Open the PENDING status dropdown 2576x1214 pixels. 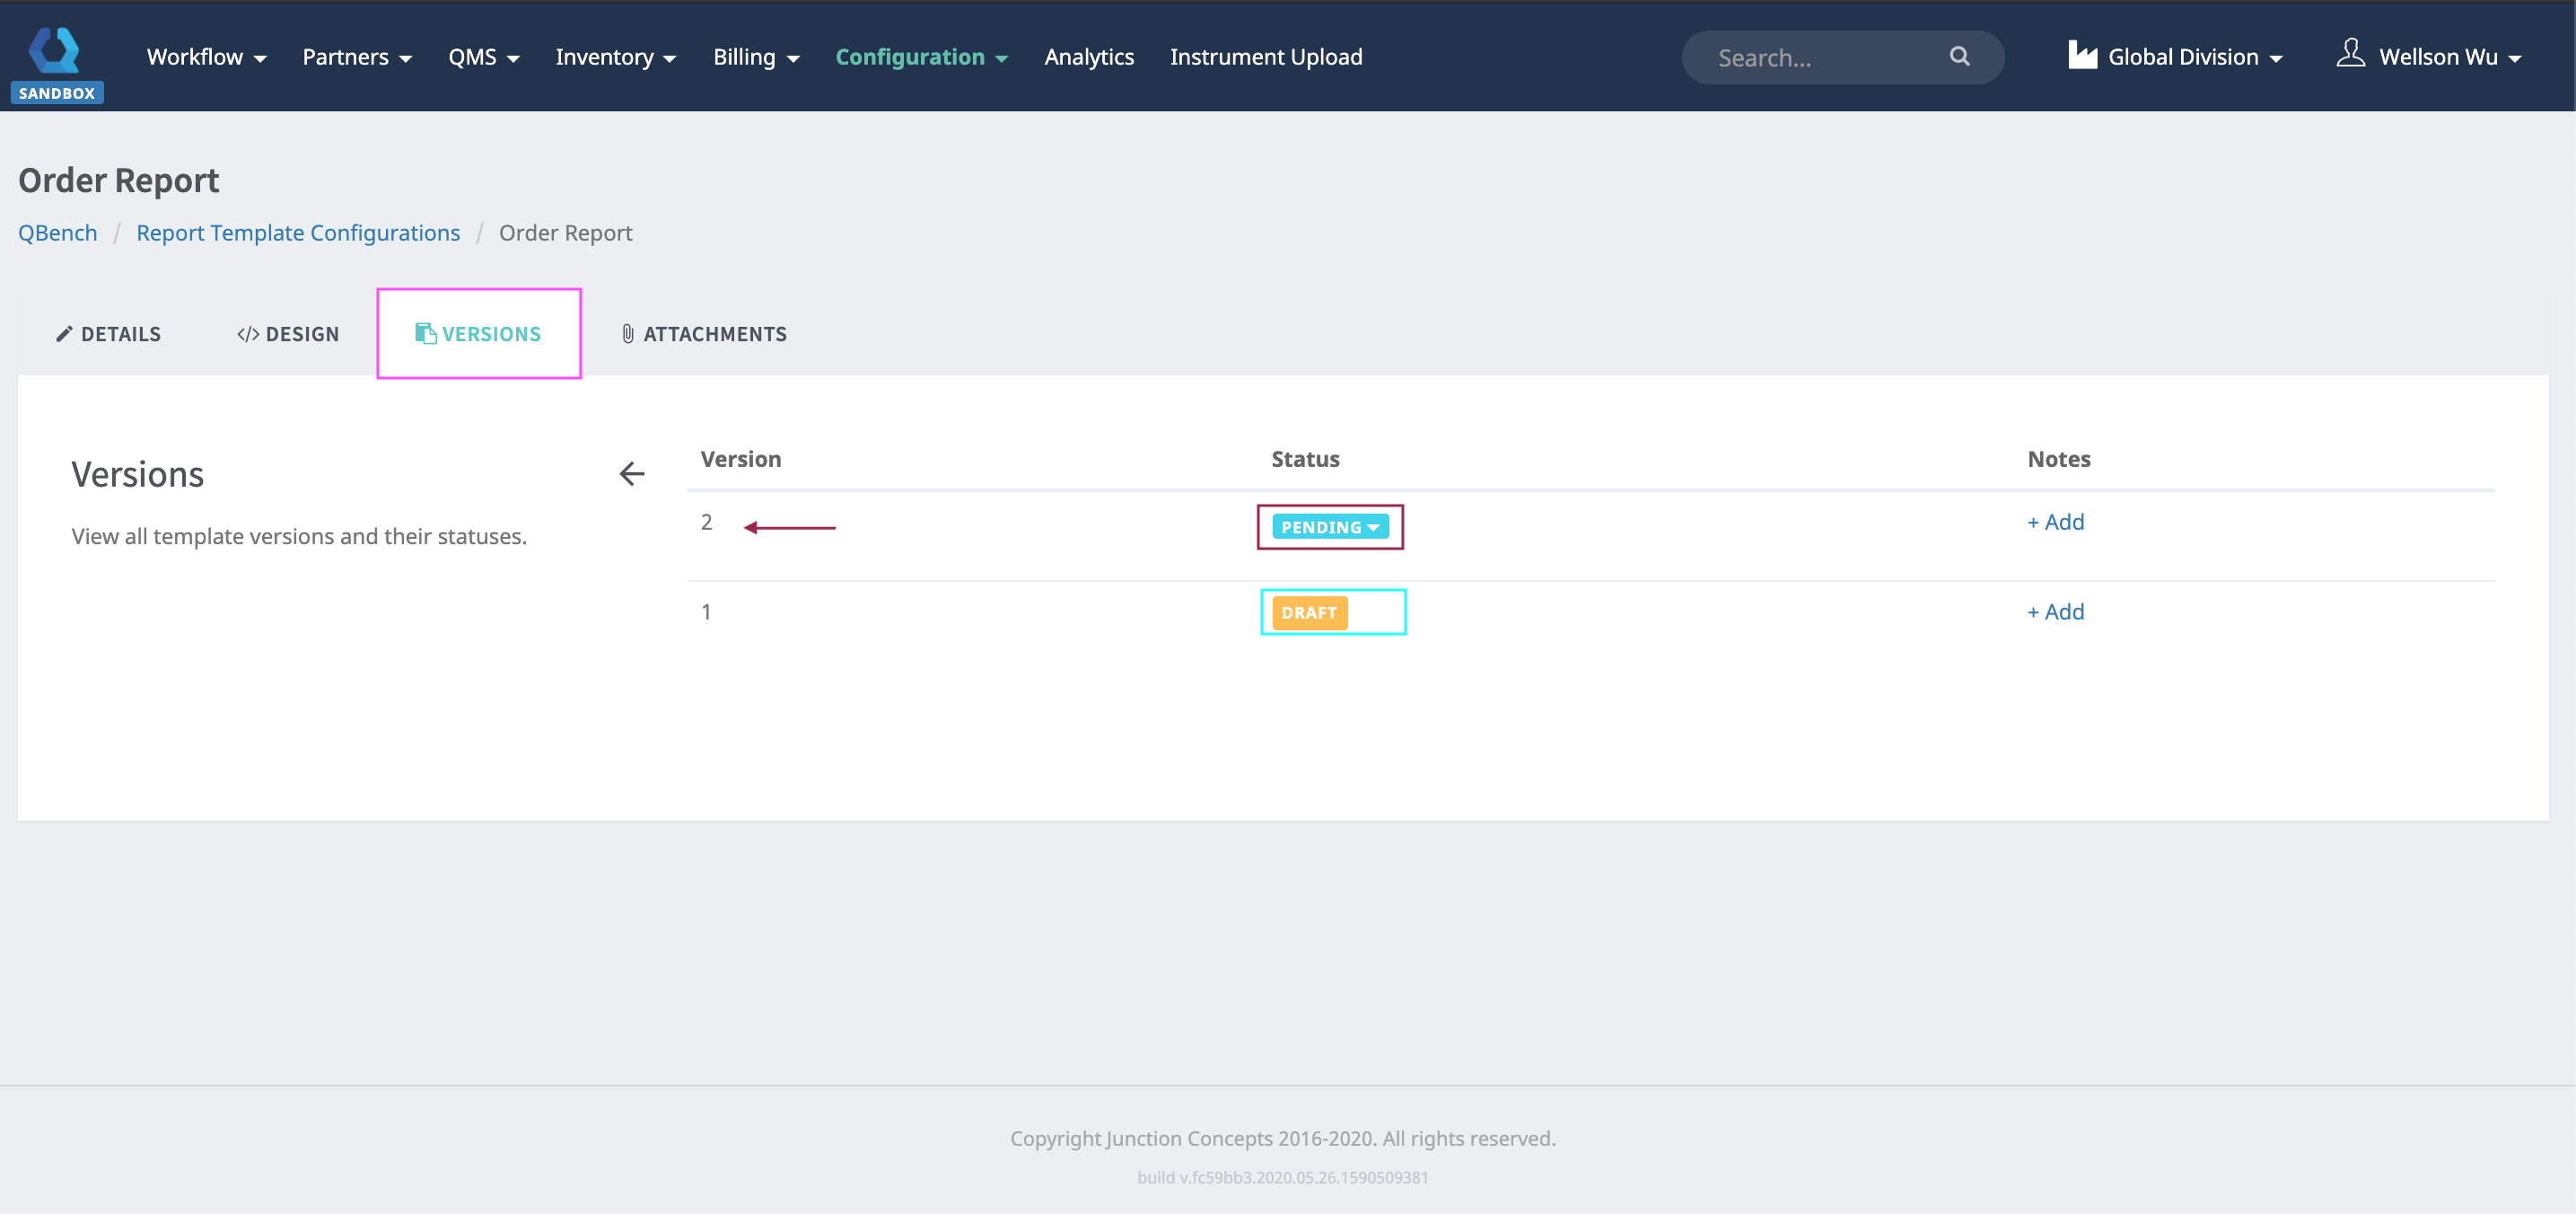click(1329, 527)
